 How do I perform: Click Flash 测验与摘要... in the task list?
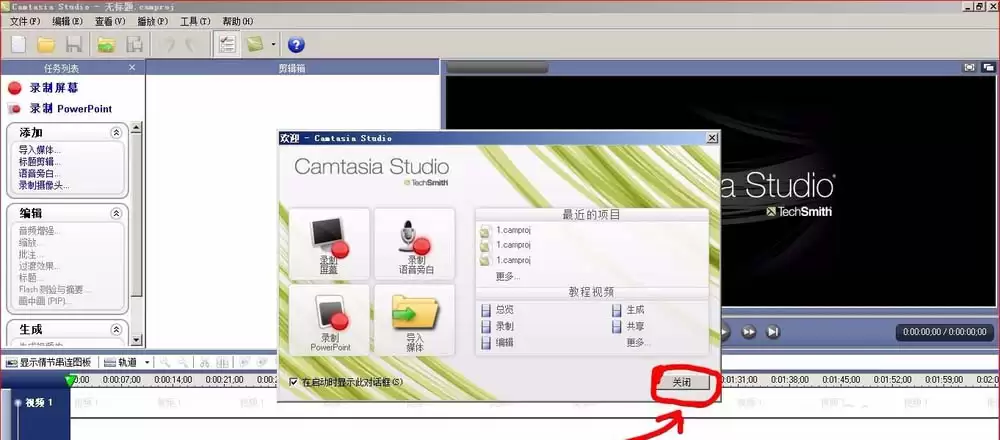(55, 290)
